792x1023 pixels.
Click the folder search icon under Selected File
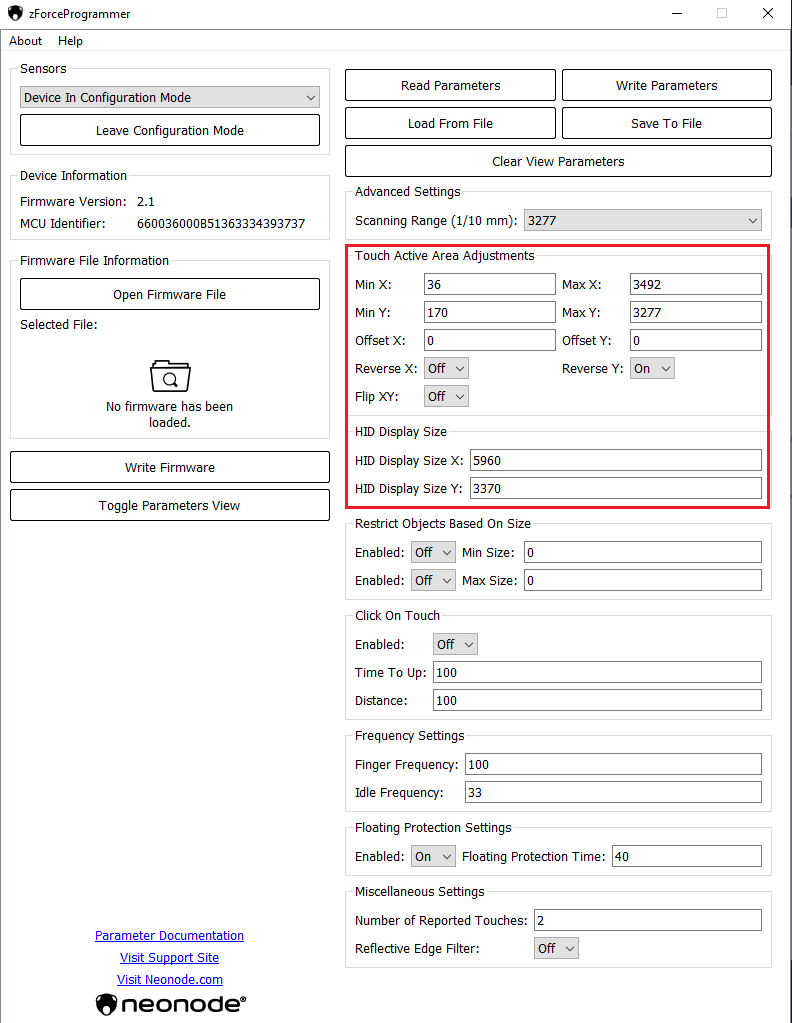(x=169, y=376)
